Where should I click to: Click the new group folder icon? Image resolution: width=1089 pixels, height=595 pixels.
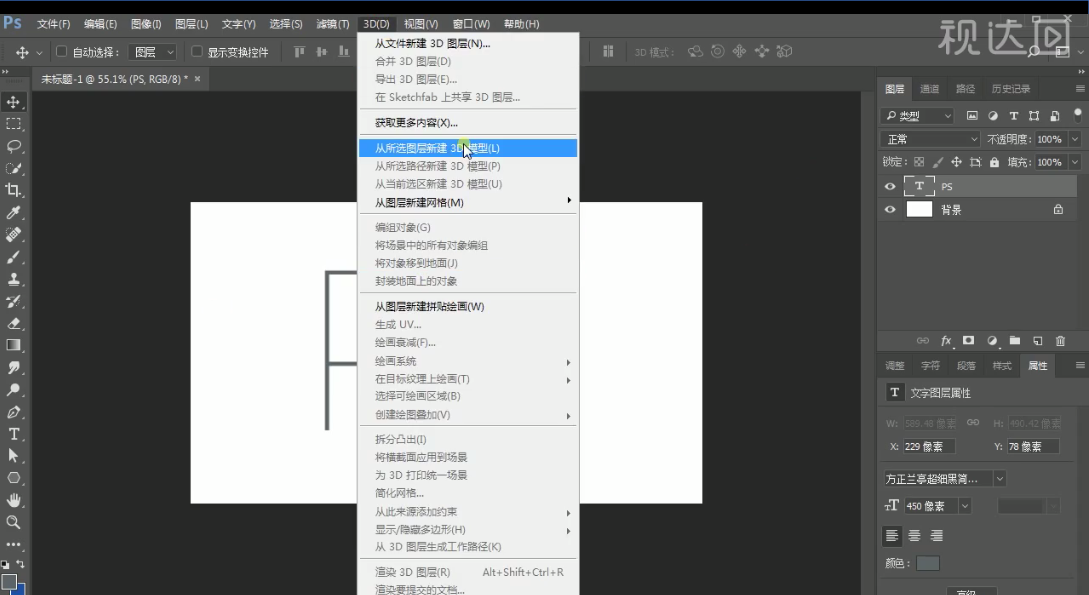pyautogui.click(x=1015, y=340)
